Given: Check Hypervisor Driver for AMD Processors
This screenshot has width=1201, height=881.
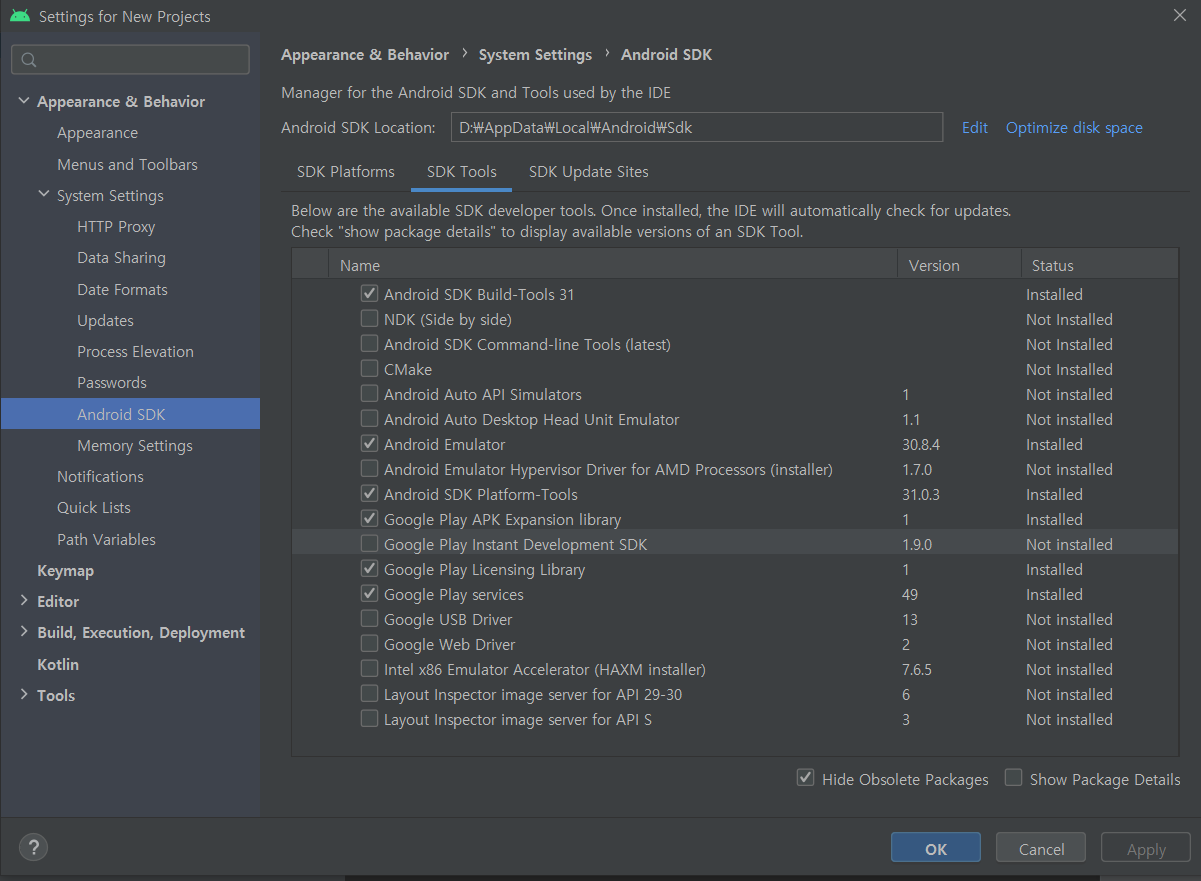Looking at the screenshot, I should (x=369, y=469).
